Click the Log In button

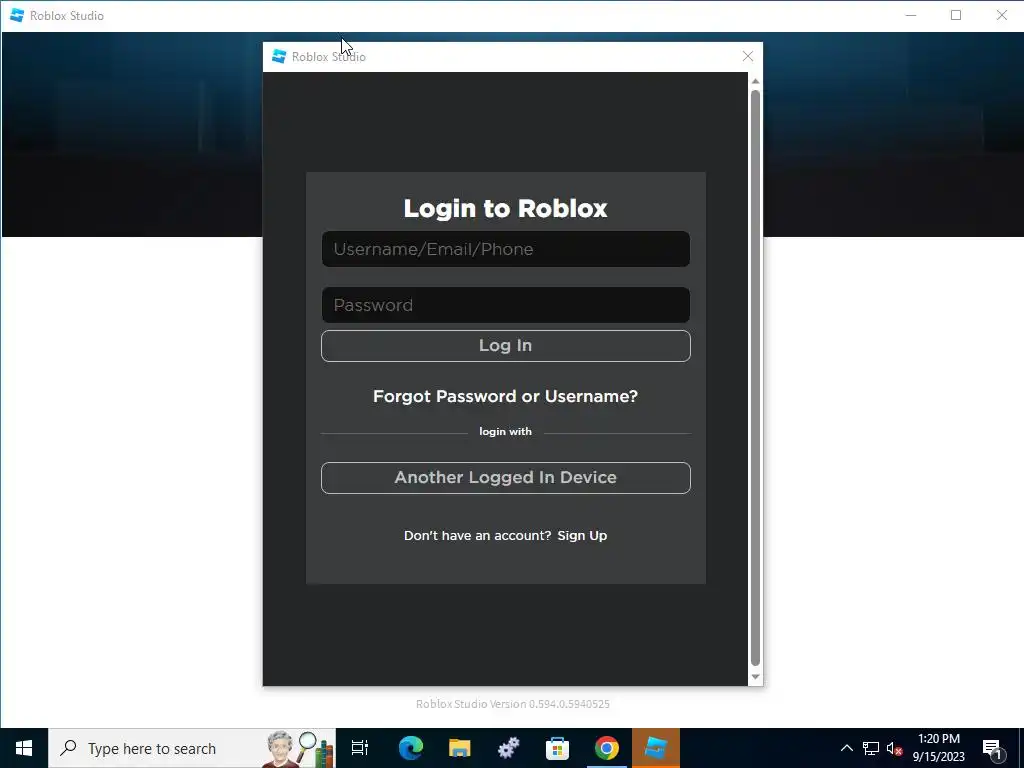tap(505, 345)
